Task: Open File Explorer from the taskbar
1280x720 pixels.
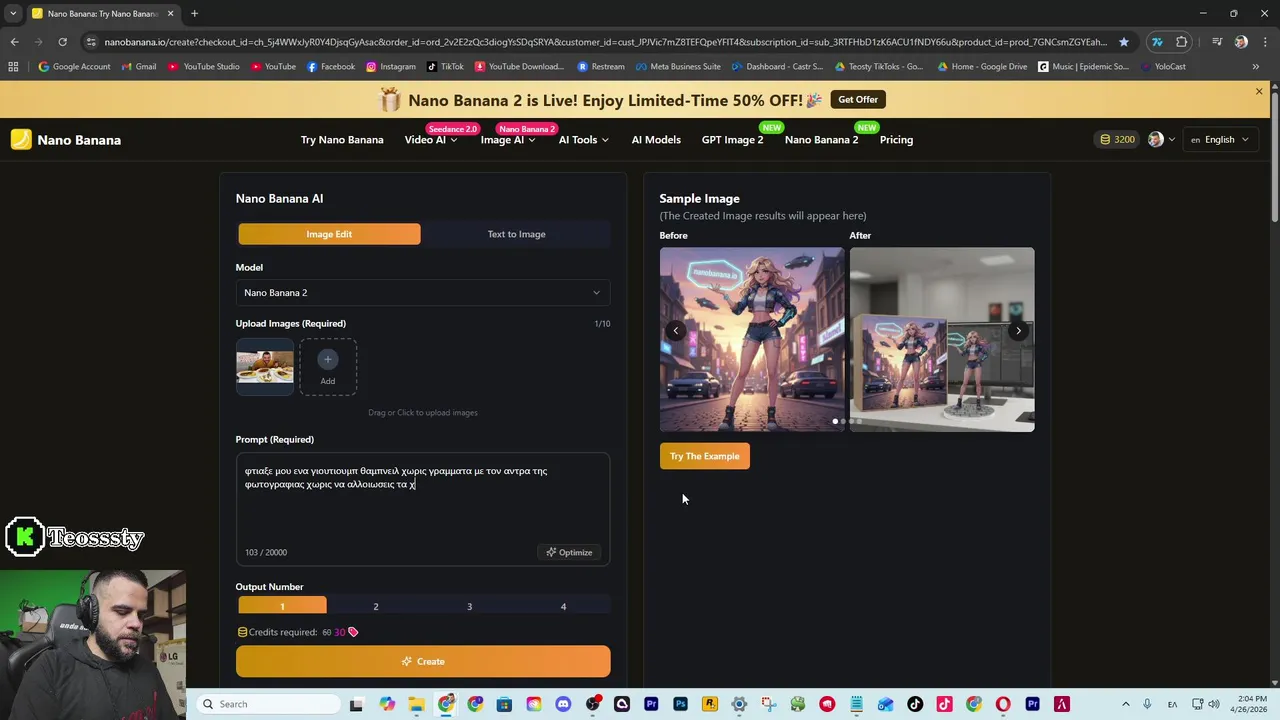Action: coord(416,704)
